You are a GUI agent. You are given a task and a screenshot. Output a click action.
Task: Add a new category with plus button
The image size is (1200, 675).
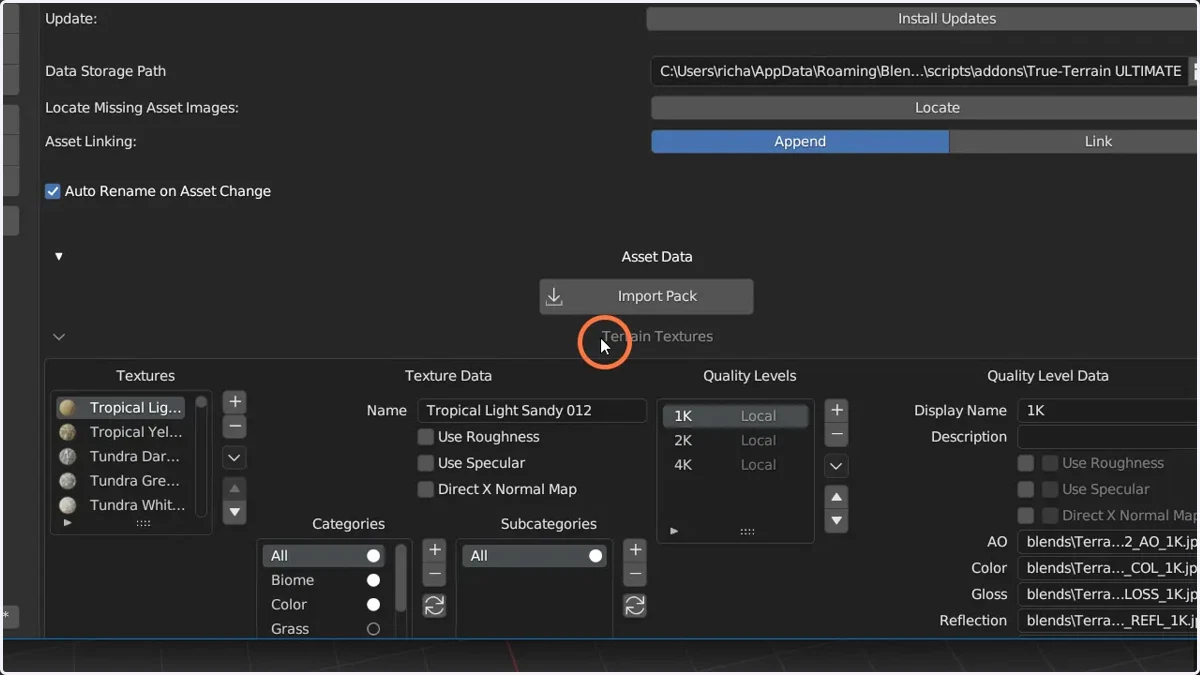coord(434,550)
